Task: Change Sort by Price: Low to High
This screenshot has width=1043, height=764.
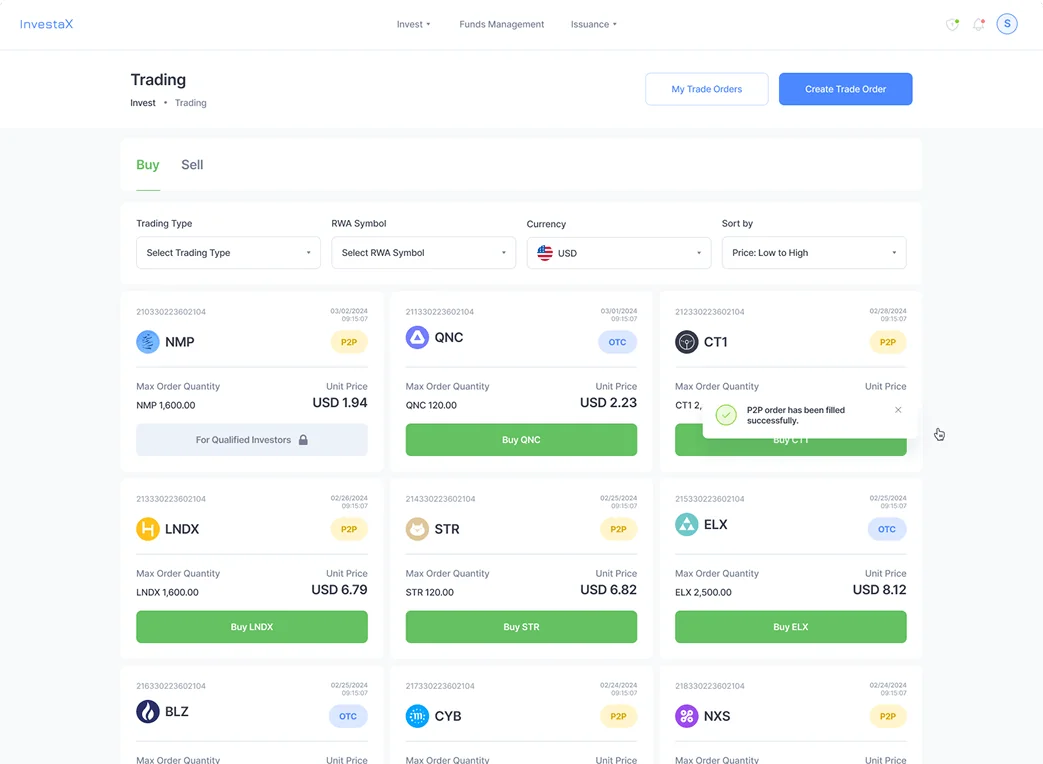Action: tap(813, 253)
